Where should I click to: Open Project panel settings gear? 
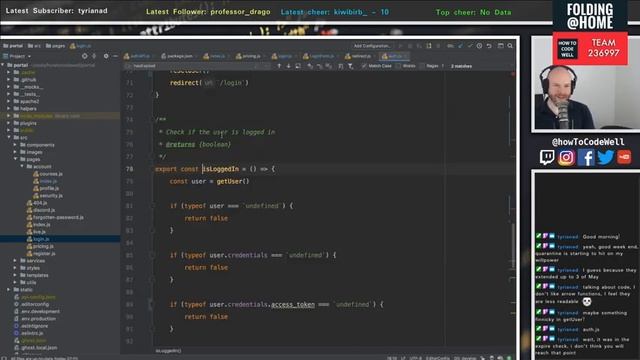tap(106, 56)
